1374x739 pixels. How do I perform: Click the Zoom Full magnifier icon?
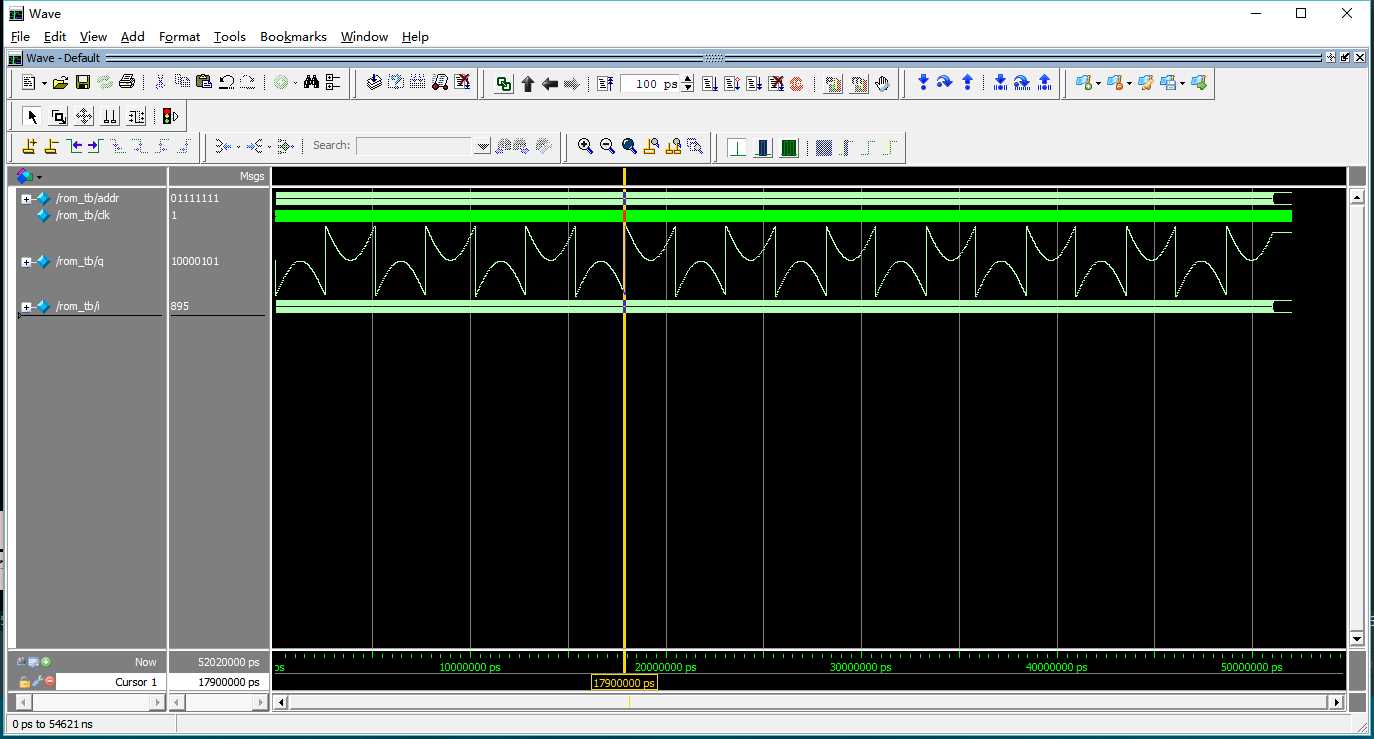pyautogui.click(x=629, y=146)
